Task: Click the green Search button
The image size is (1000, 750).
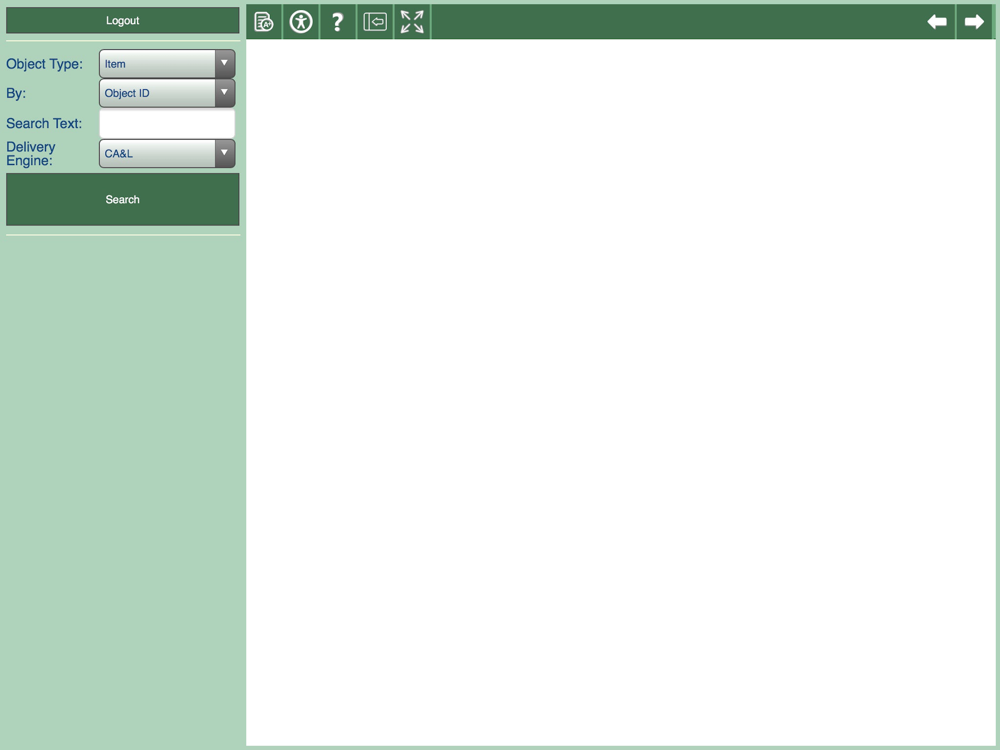Action: [122, 200]
